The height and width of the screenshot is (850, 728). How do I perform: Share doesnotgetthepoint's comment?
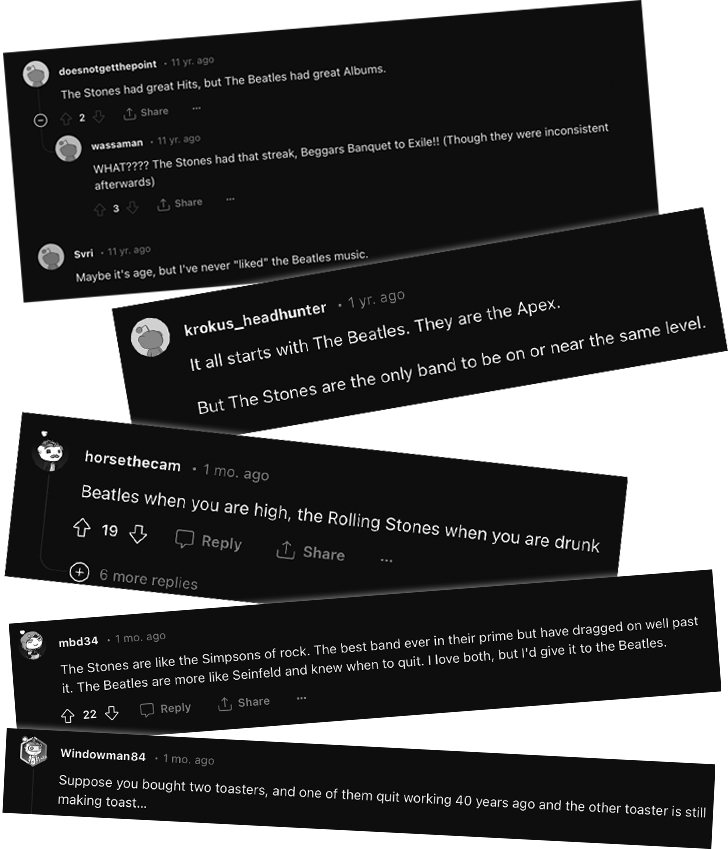[146, 113]
